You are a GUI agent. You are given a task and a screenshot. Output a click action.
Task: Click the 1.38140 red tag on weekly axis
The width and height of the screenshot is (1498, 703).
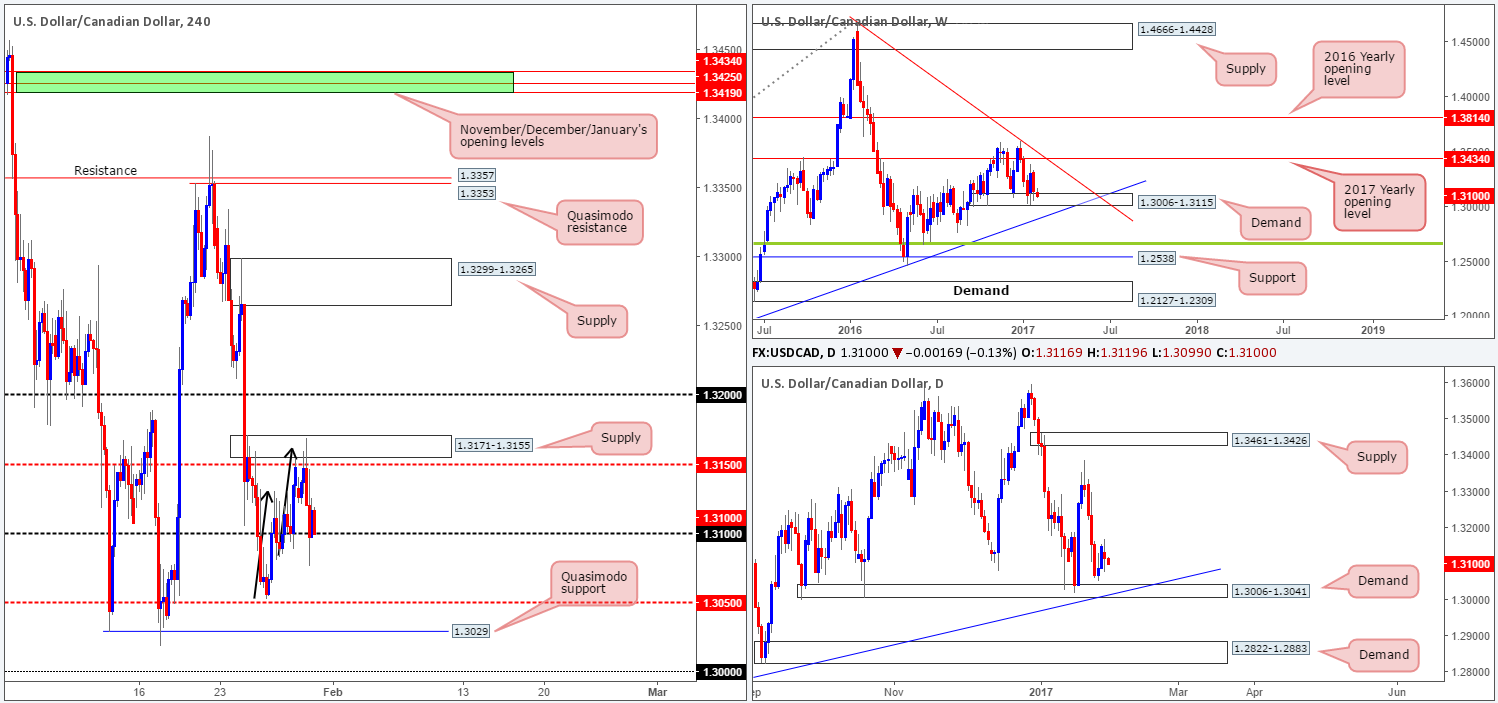click(1470, 117)
